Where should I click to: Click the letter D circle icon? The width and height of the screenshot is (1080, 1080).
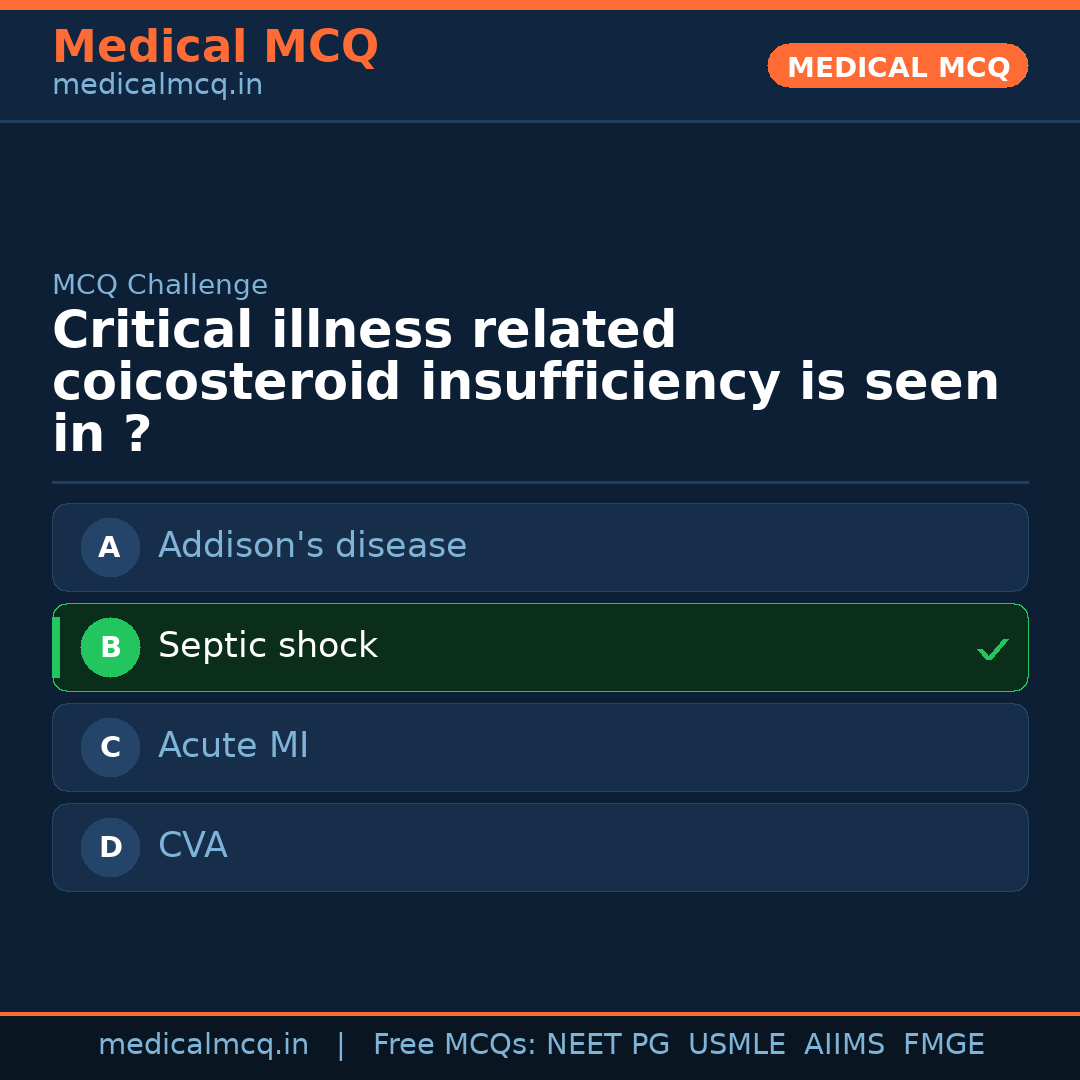(110, 847)
